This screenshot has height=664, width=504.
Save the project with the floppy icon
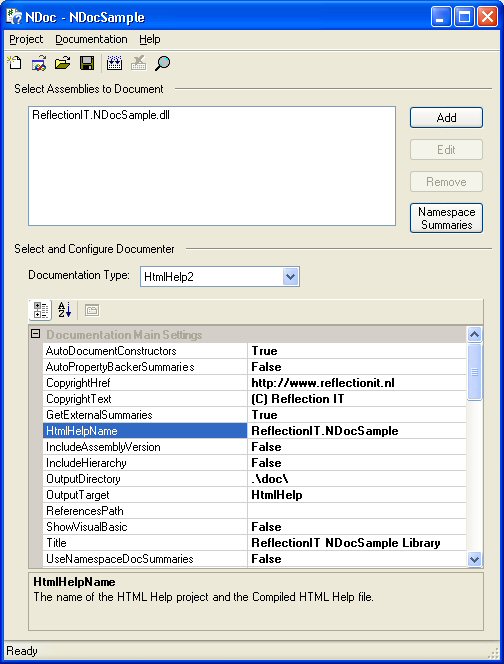click(87, 64)
